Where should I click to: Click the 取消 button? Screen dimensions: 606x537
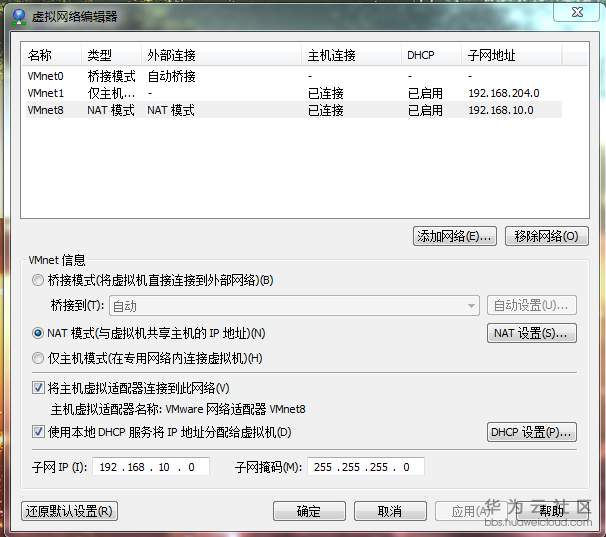390,511
